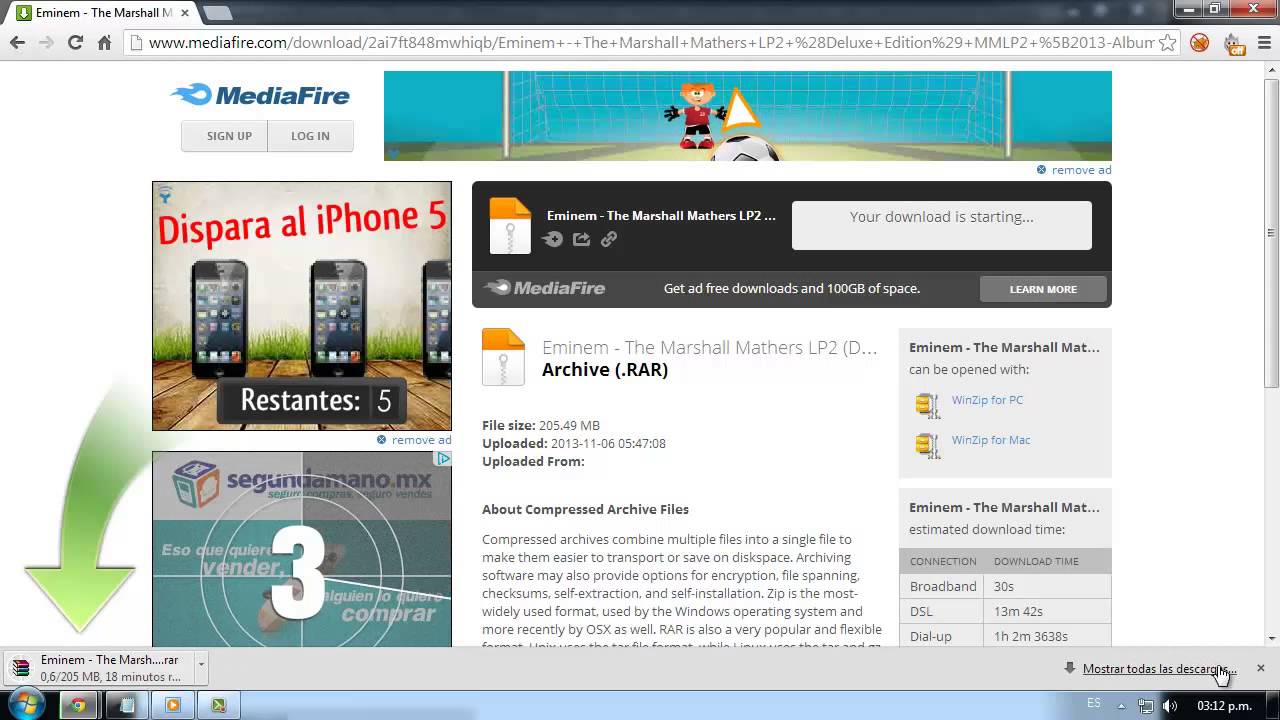
Task: Open the WinZip for PC link
Action: (x=987, y=400)
